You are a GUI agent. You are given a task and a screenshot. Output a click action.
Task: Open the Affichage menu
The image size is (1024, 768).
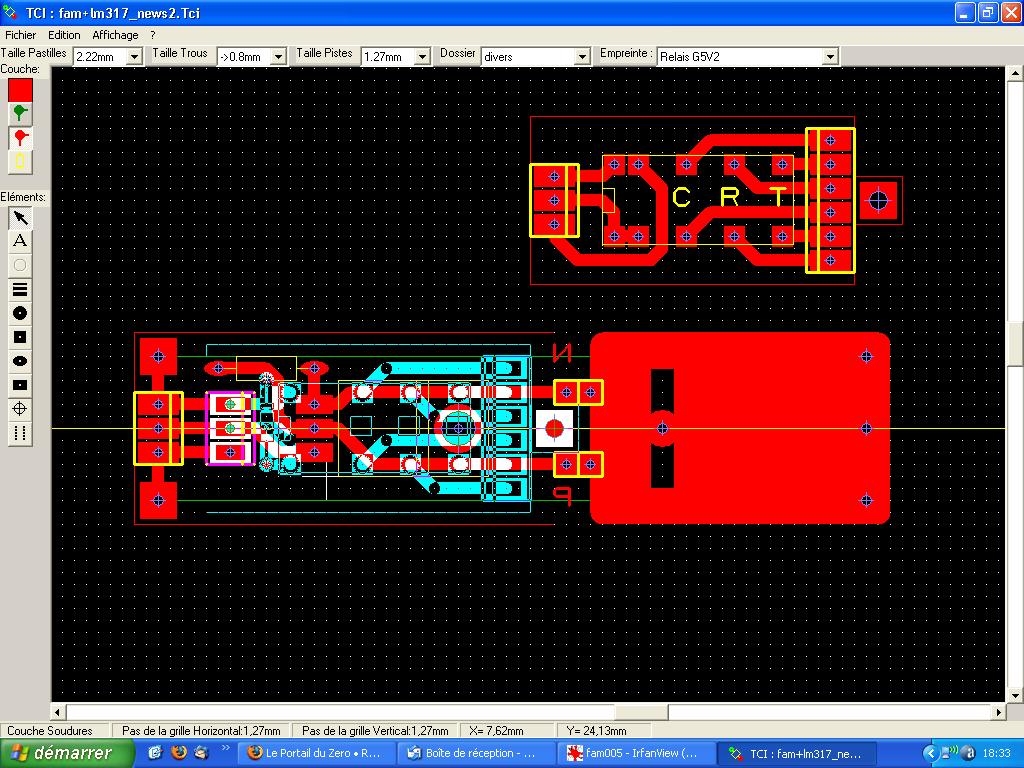[x=115, y=35]
